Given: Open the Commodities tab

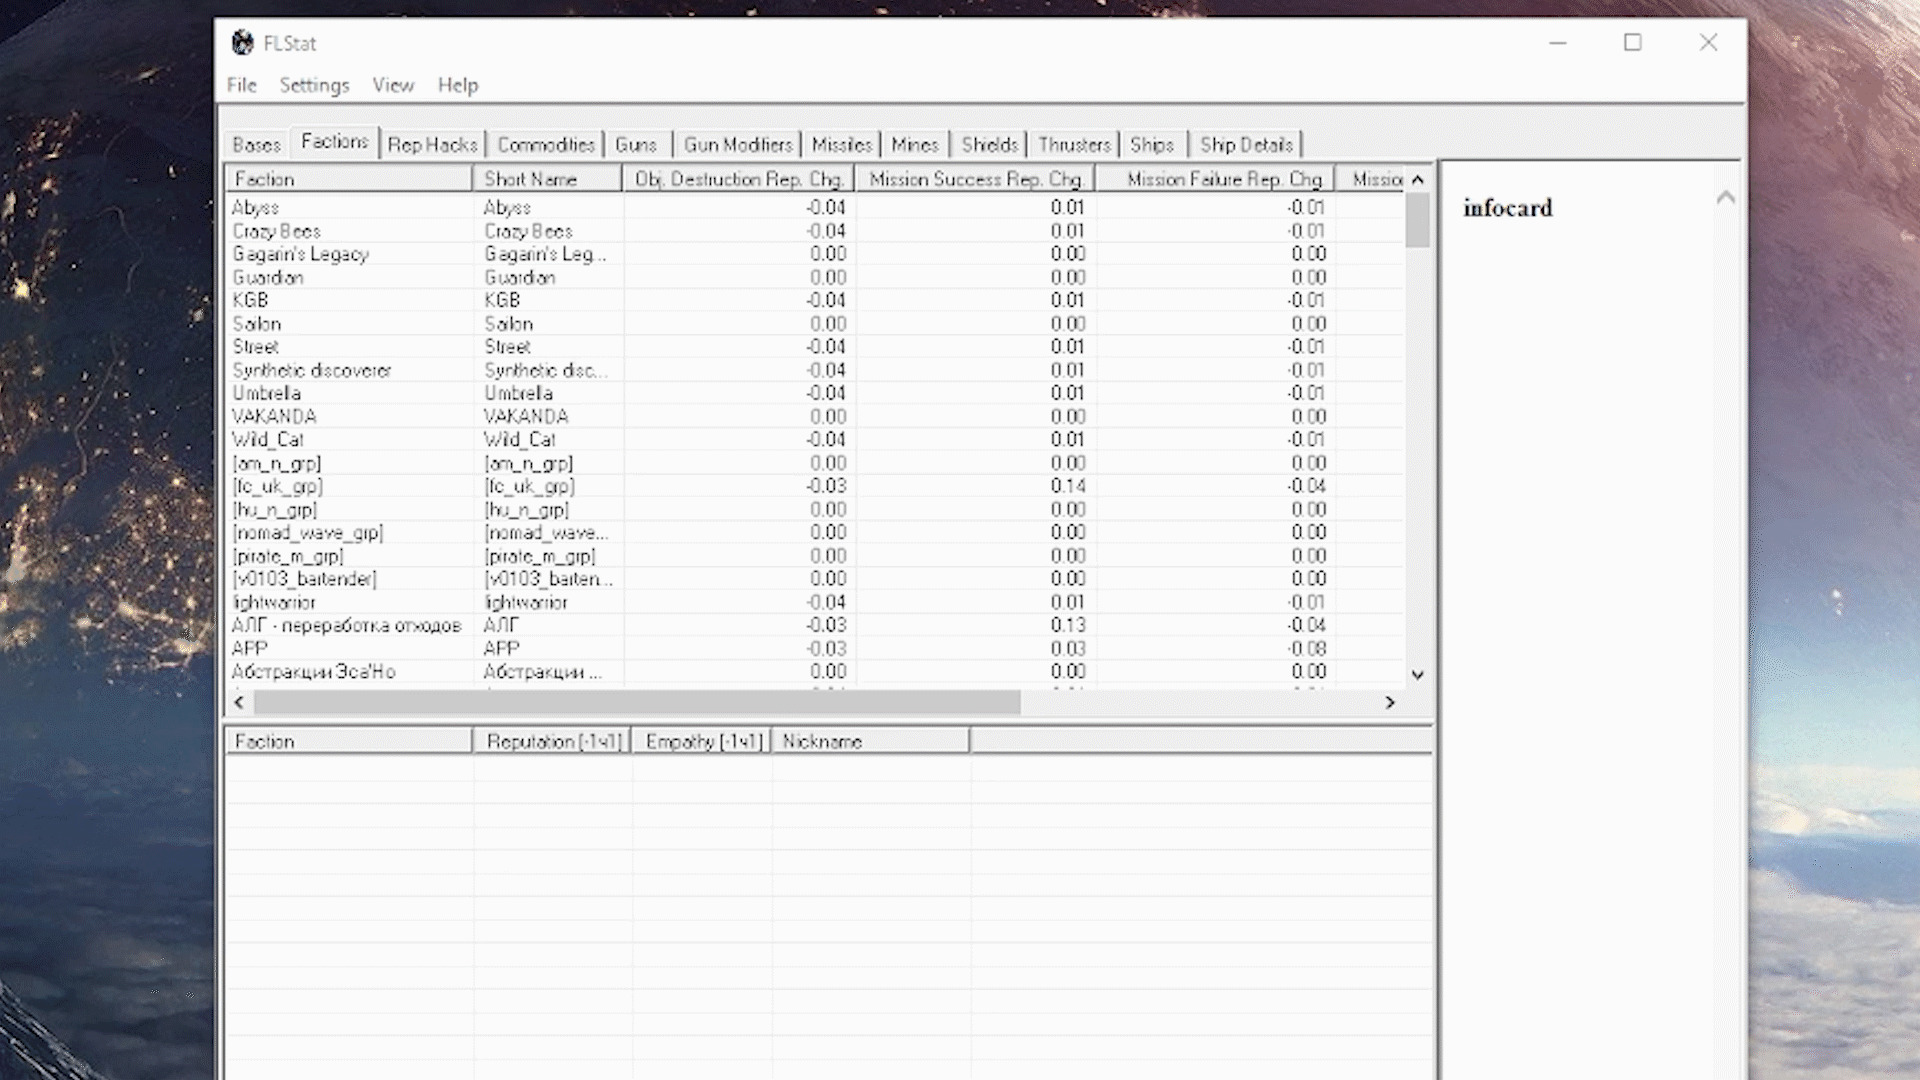Looking at the screenshot, I should 546,145.
